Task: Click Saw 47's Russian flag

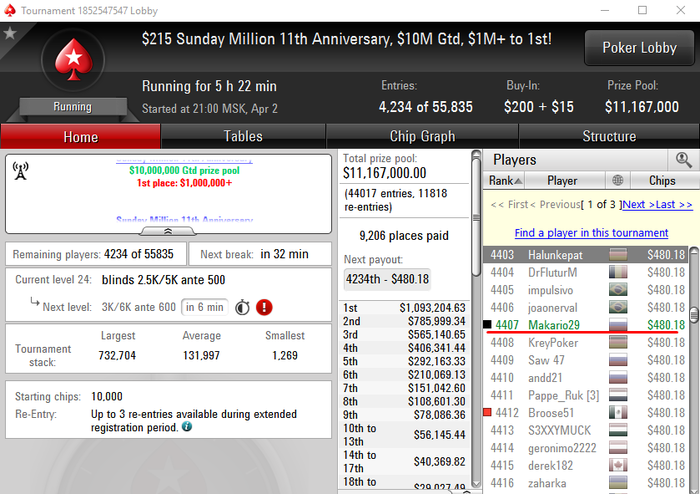Action: [618, 360]
